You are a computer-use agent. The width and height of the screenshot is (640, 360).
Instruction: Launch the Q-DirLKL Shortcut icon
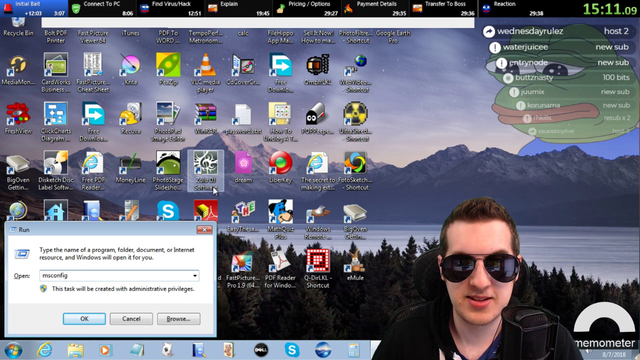tap(318, 268)
